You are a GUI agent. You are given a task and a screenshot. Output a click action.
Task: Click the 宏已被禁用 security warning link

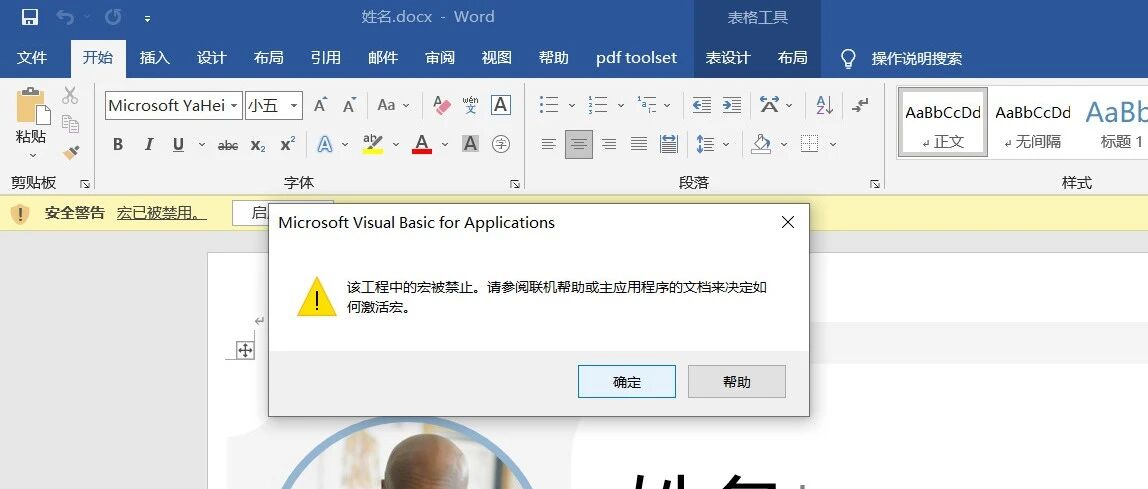click(161, 213)
